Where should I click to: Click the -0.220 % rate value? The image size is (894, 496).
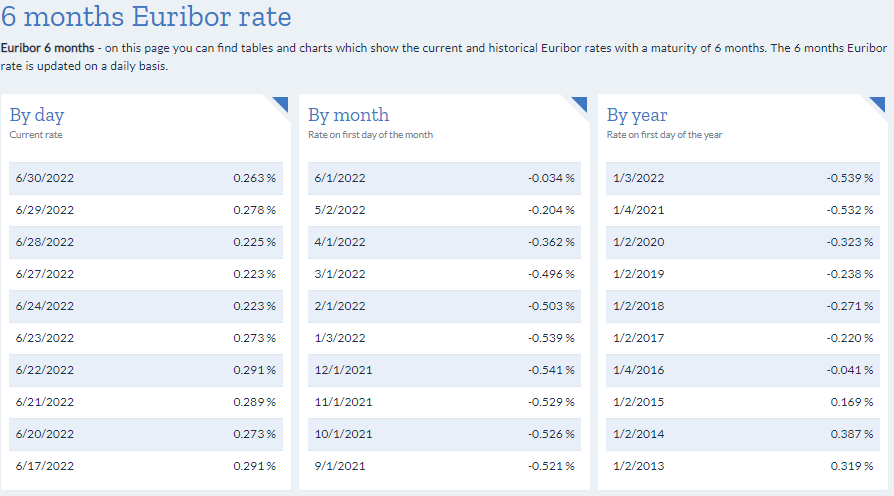tap(850, 338)
